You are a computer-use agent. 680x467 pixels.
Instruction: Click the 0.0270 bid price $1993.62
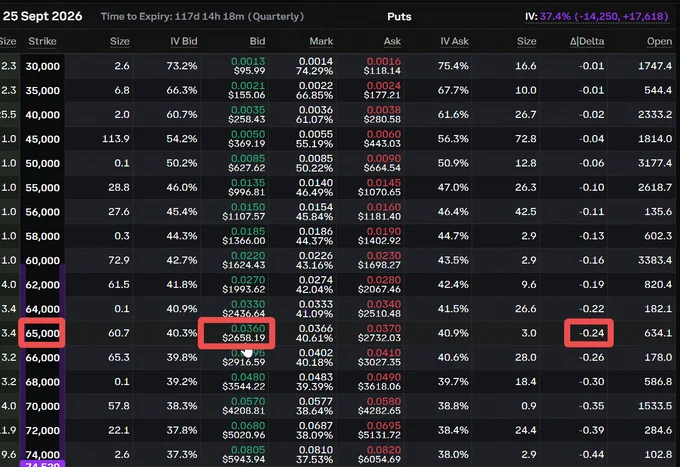(x=244, y=284)
